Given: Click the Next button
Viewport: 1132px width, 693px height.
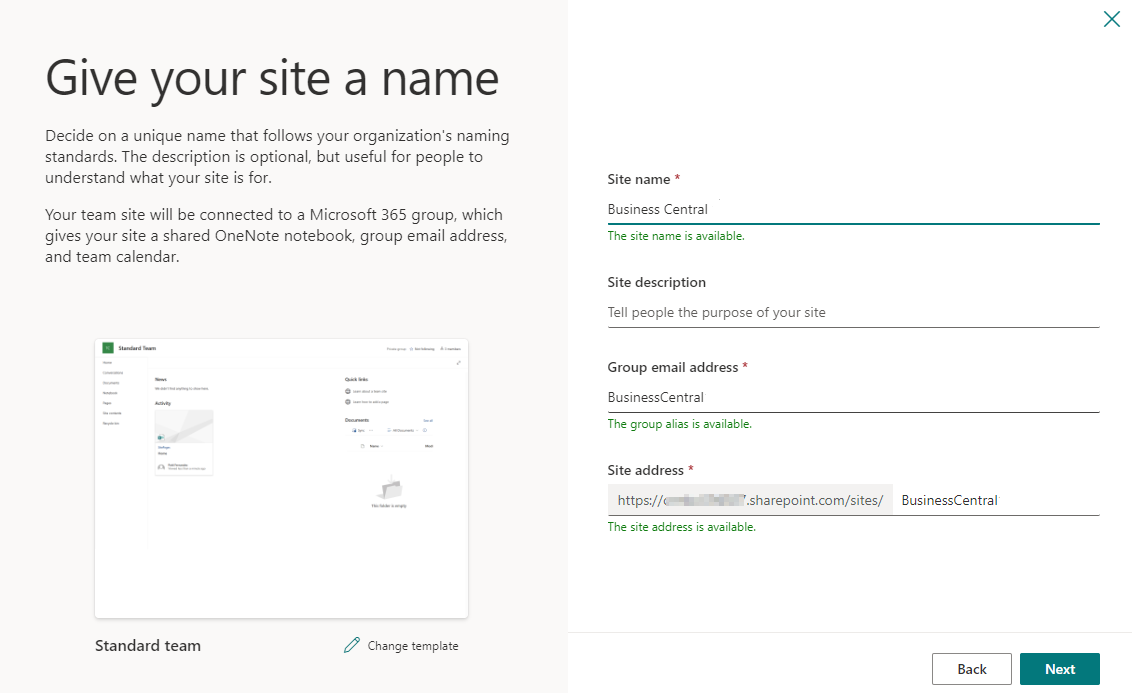Looking at the screenshot, I should (1059, 668).
